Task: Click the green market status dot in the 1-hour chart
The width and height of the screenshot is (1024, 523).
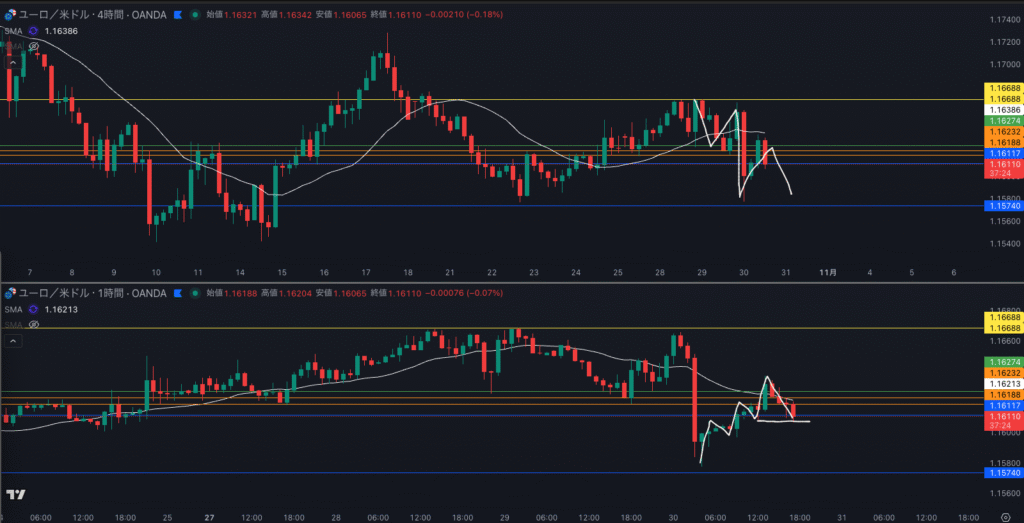Action: click(x=194, y=293)
